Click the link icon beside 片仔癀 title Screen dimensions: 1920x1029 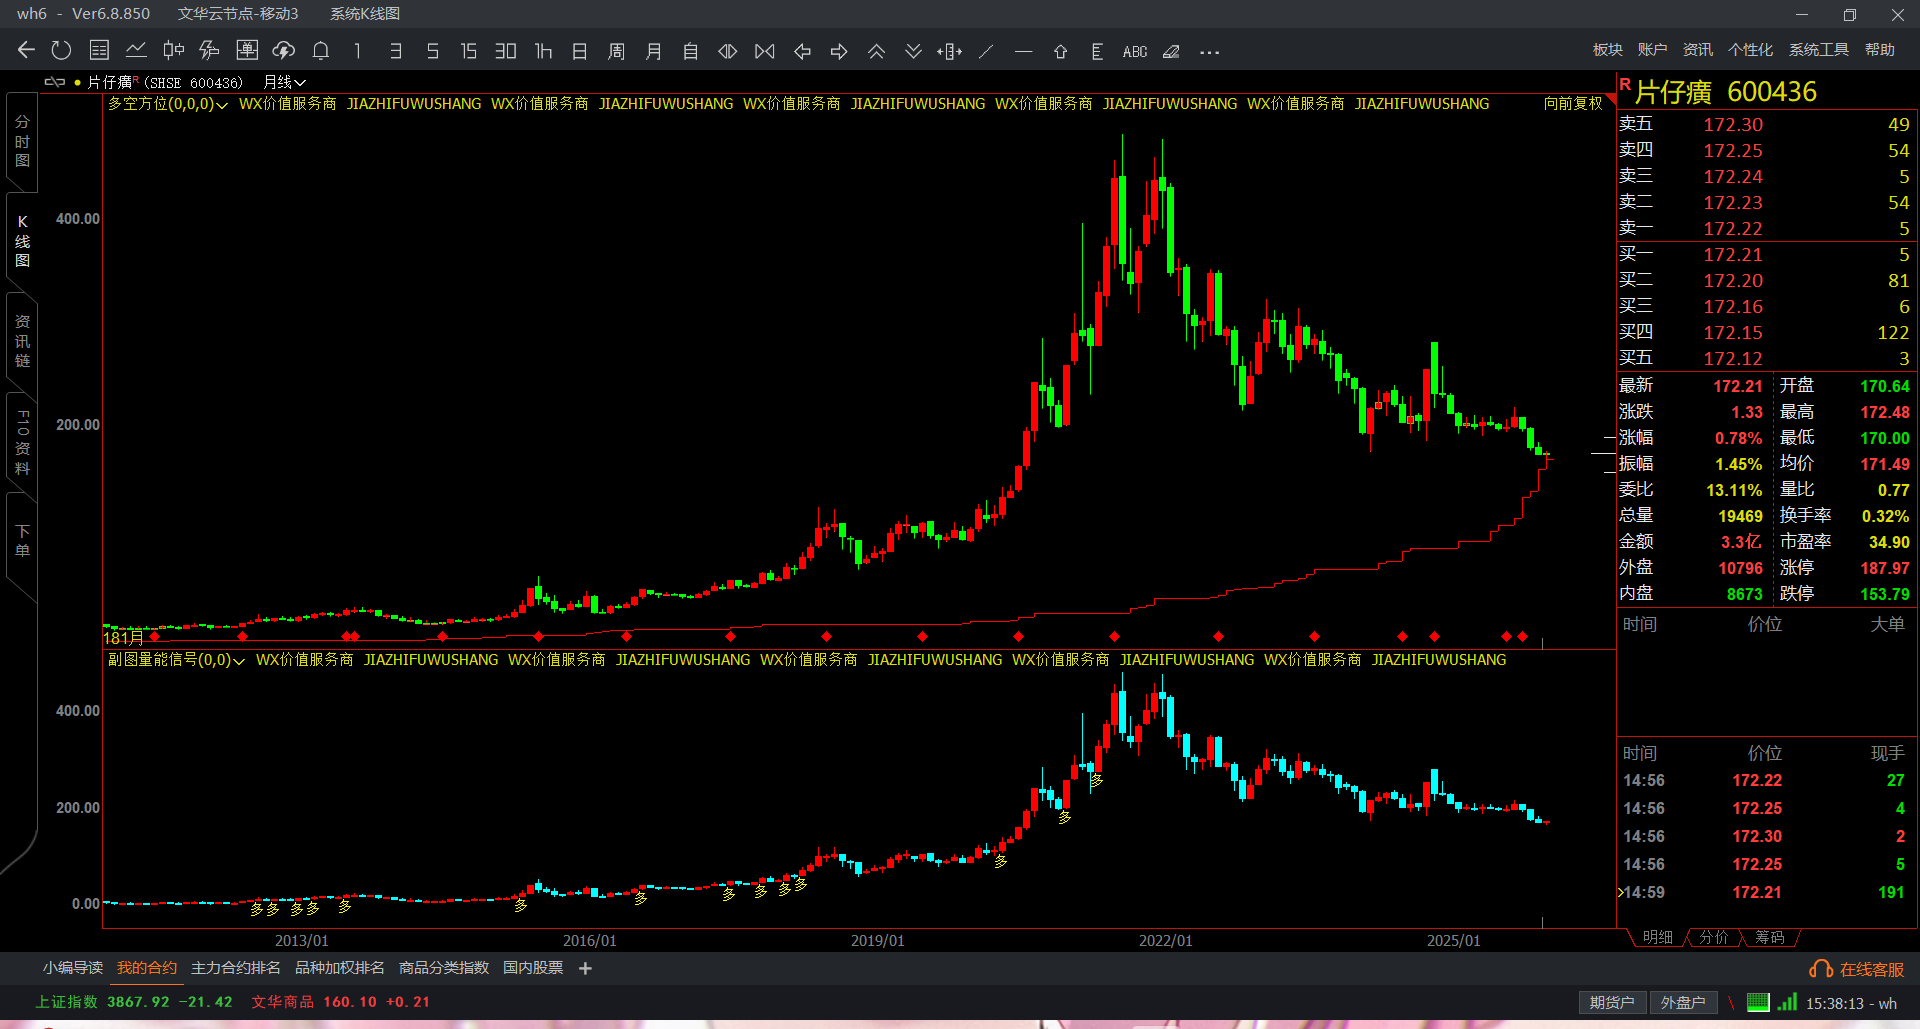click(x=55, y=82)
